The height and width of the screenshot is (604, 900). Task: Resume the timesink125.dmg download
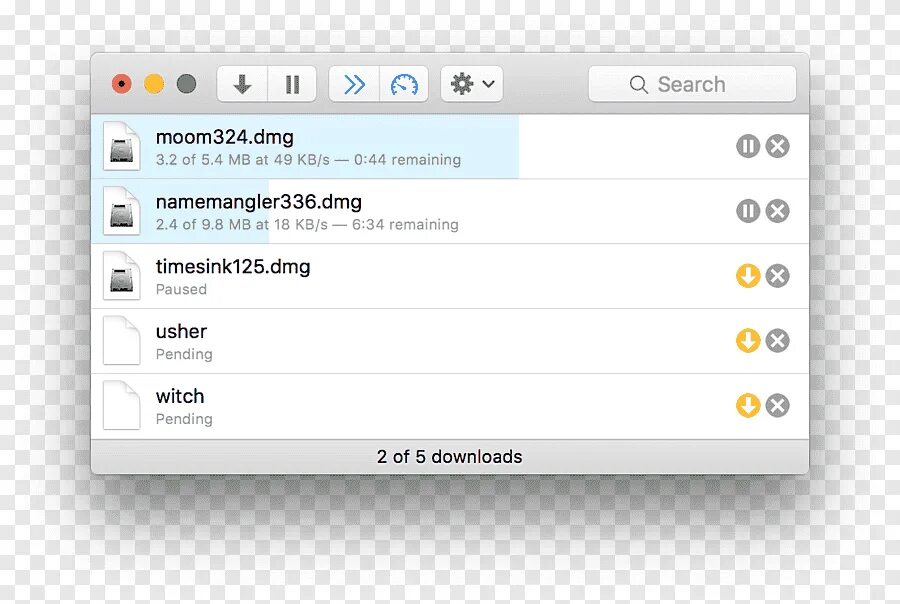[x=748, y=276]
